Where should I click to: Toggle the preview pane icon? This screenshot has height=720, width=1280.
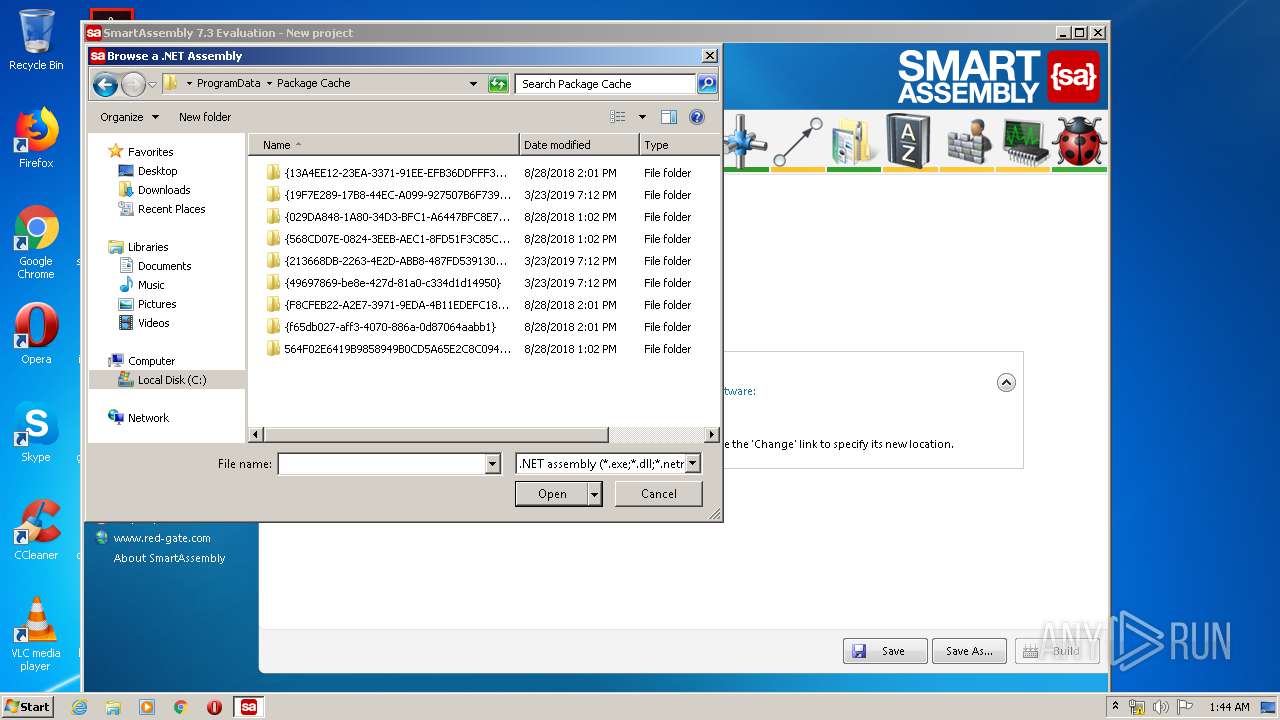669,117
